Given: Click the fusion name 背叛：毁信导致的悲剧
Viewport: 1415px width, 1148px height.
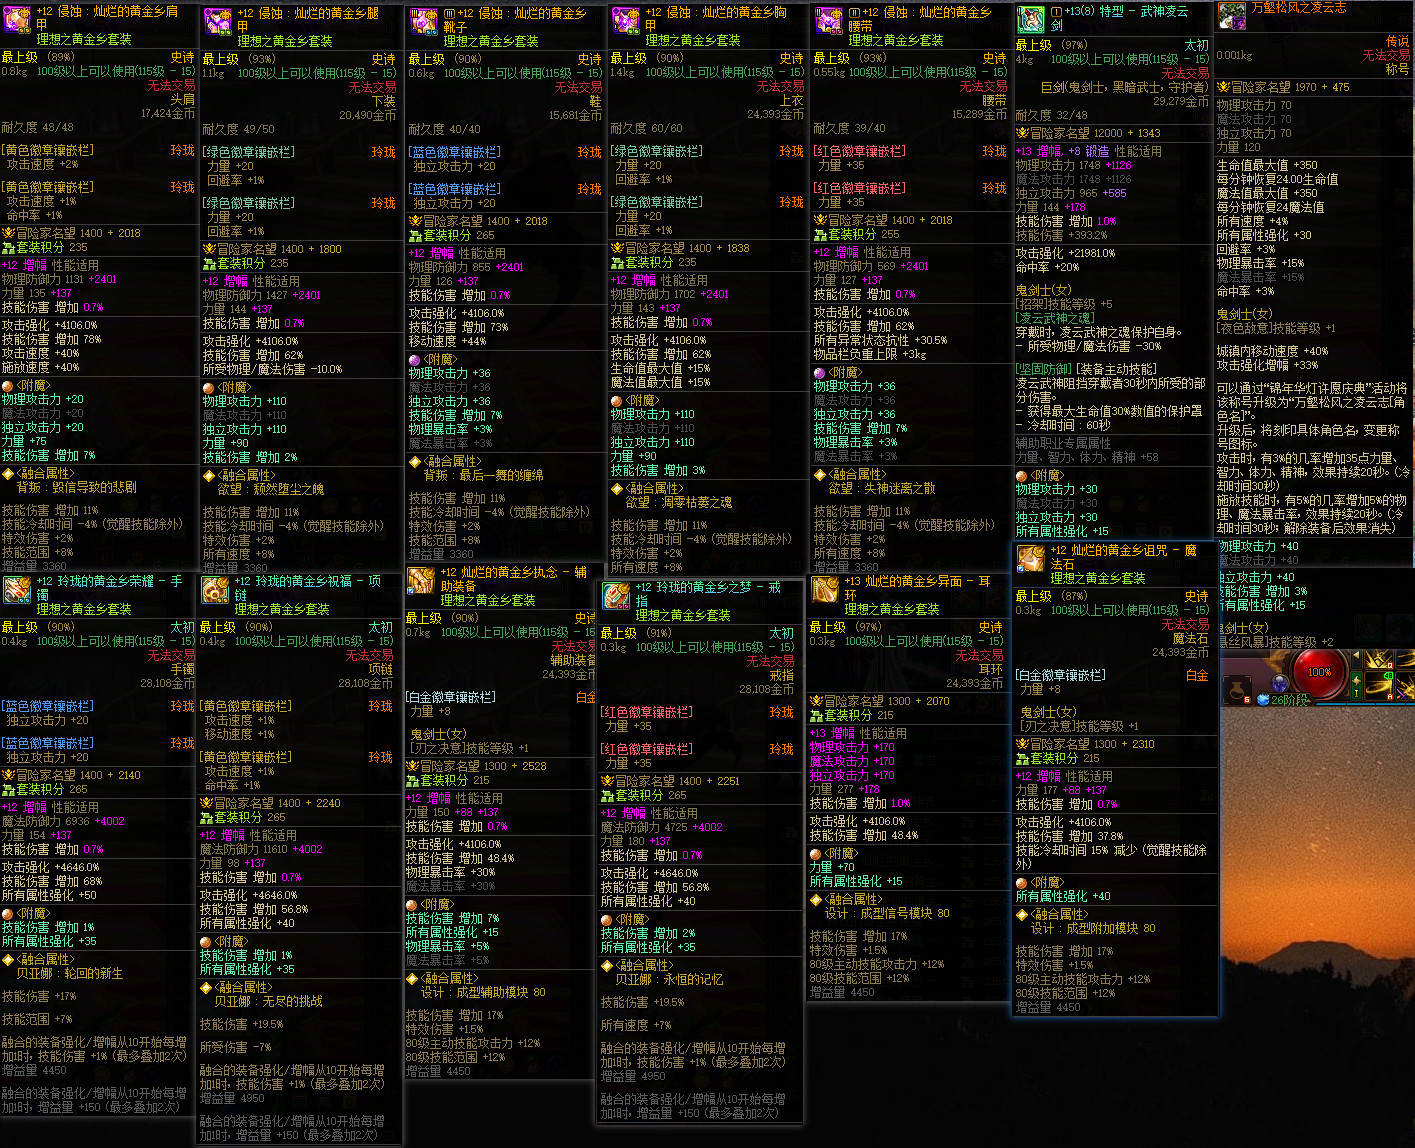Looking at the screenshot, I should [77, 488].
